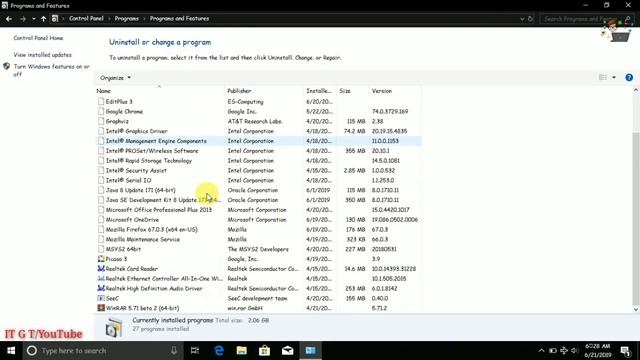Viewport: 640px width, 360px height.
Task: Sort by the Publisher column header
Action: [x=264, y=91]
